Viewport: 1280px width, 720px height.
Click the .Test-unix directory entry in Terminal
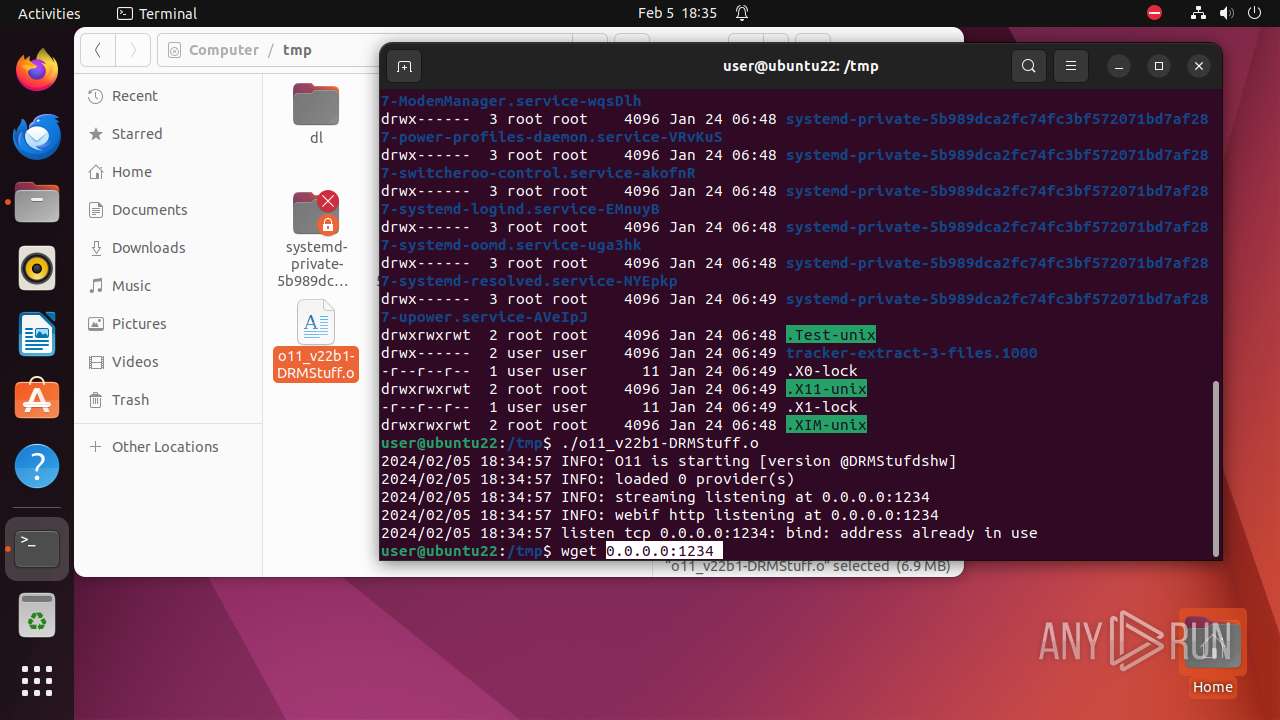click(831, 335)
